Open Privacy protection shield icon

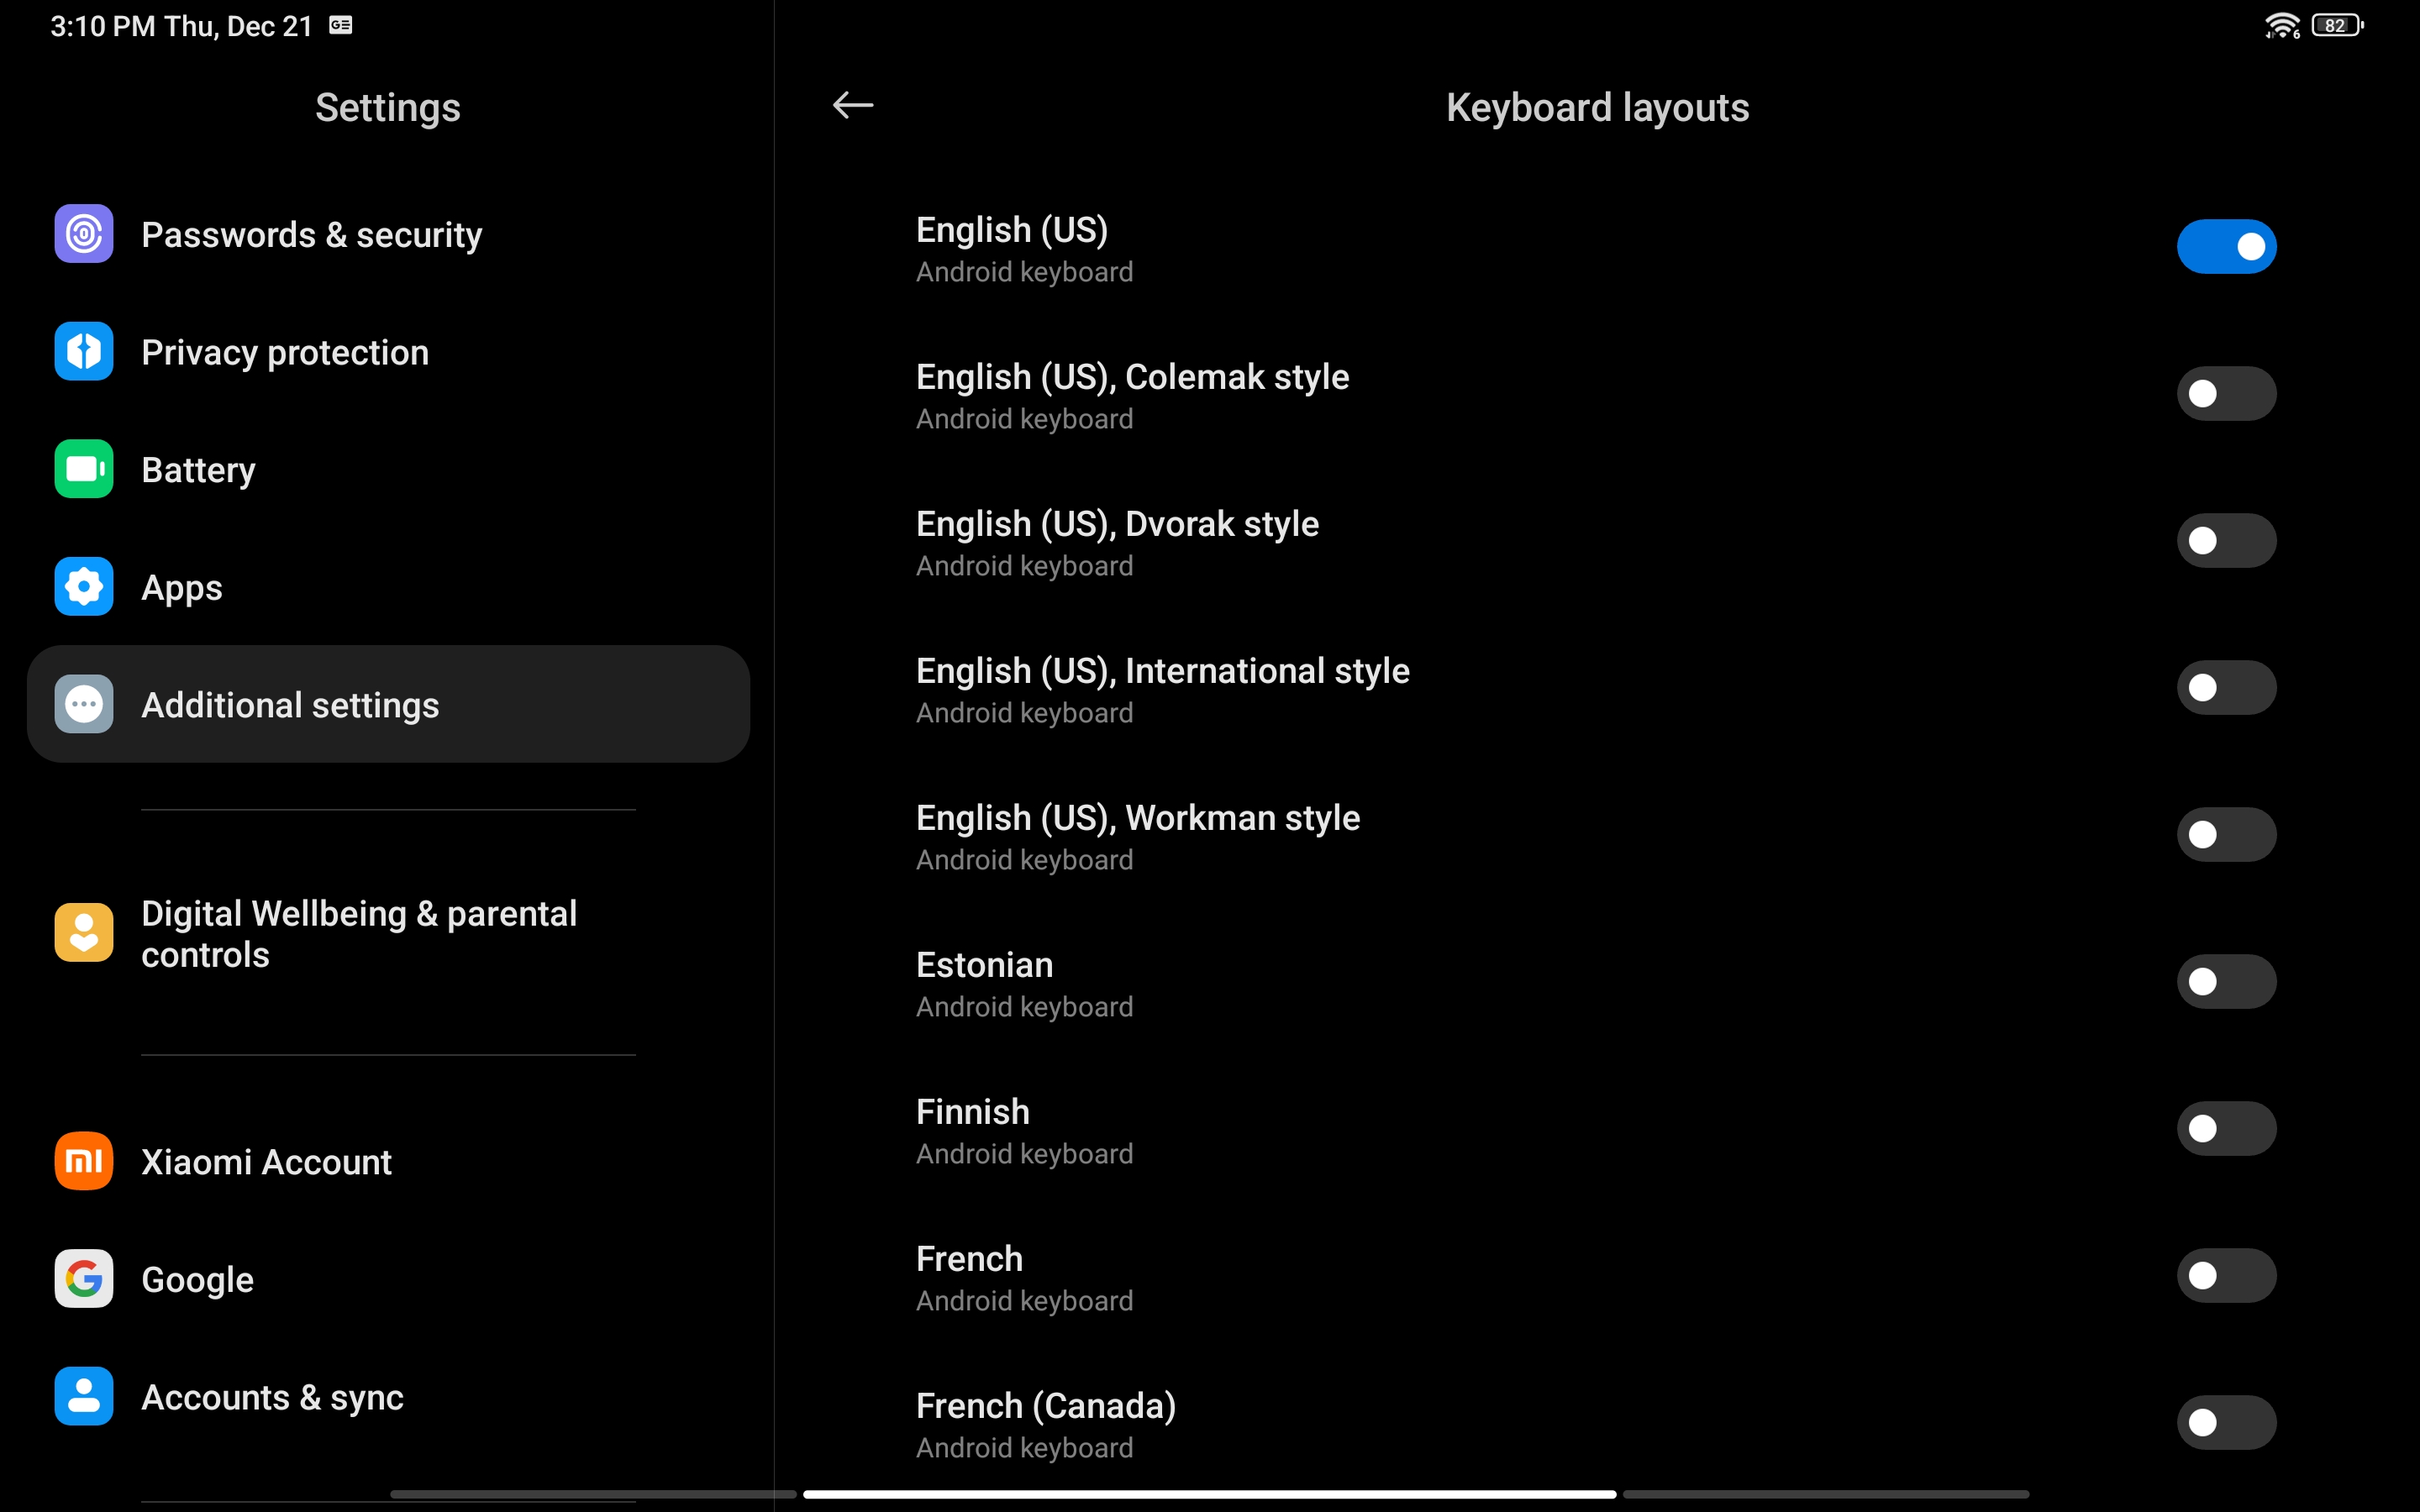(84, 352)
